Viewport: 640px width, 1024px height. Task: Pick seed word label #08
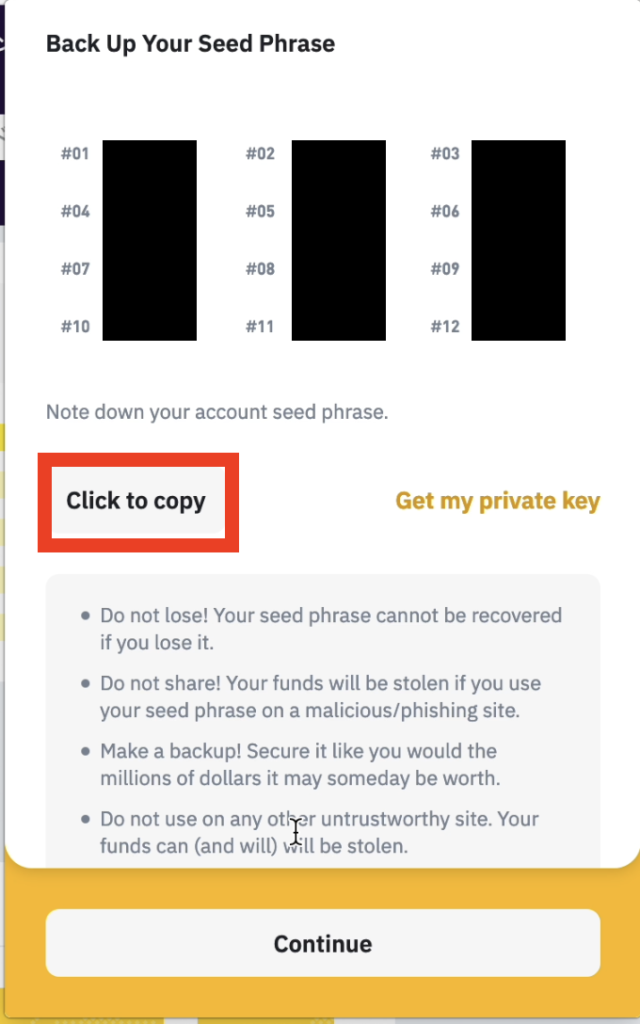click(x=260, y=269)
